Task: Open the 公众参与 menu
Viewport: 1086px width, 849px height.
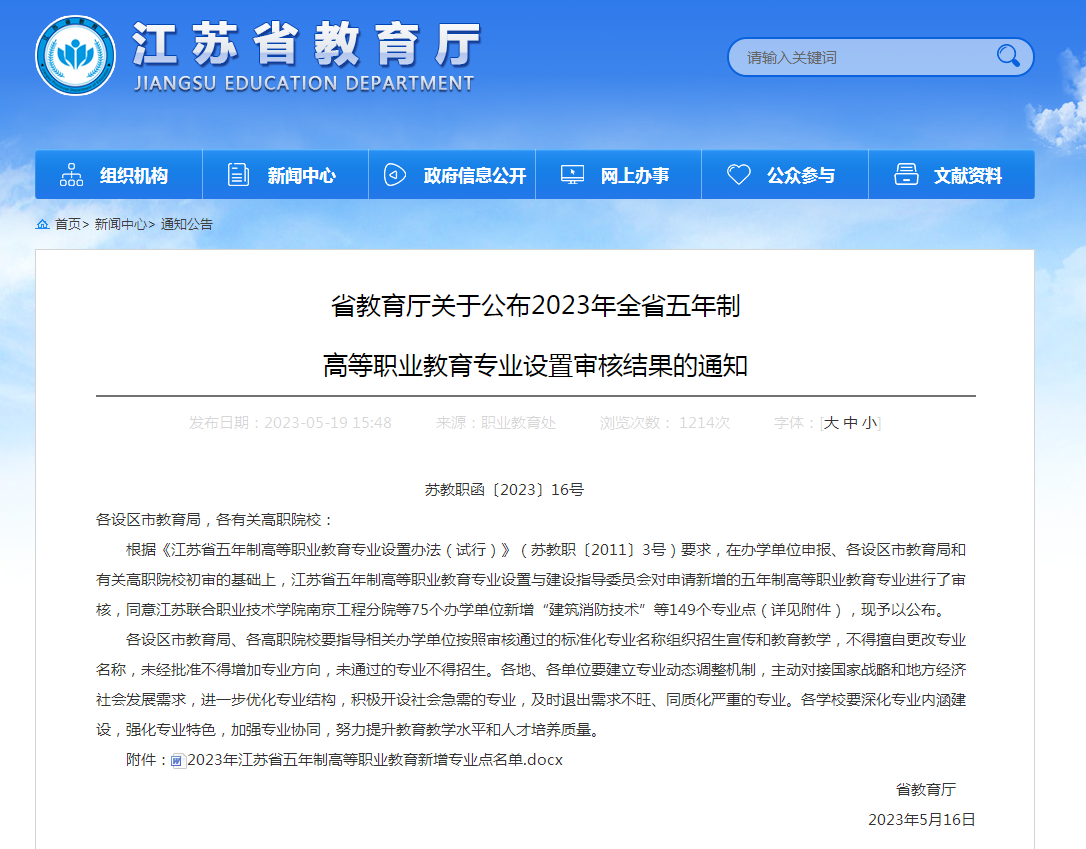Action: (785, 175)
